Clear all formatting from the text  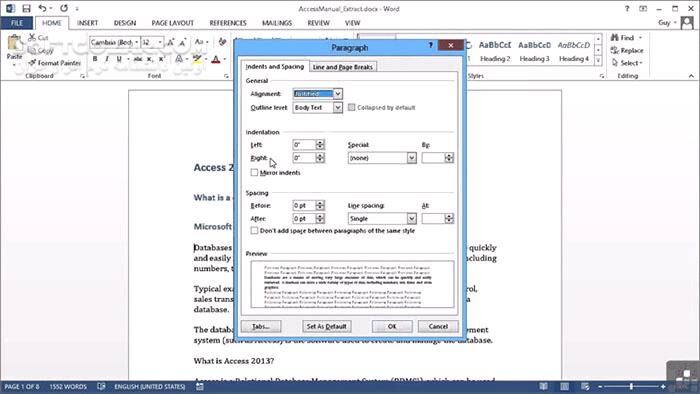(x=222, y=42)
